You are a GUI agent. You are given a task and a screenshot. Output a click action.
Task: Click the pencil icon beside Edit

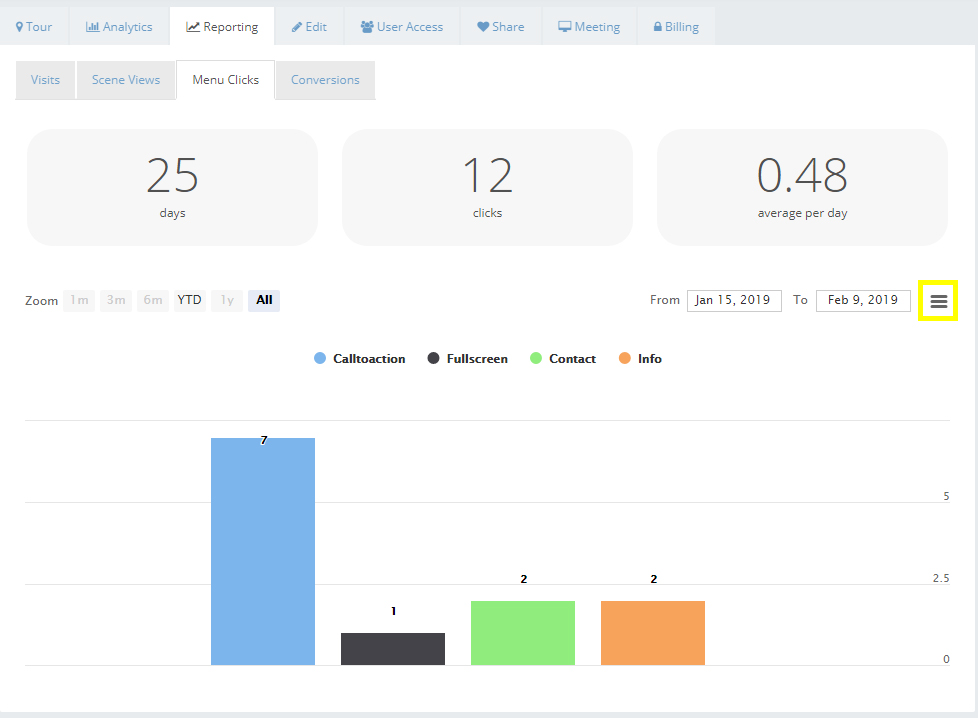tap(297, 27)
